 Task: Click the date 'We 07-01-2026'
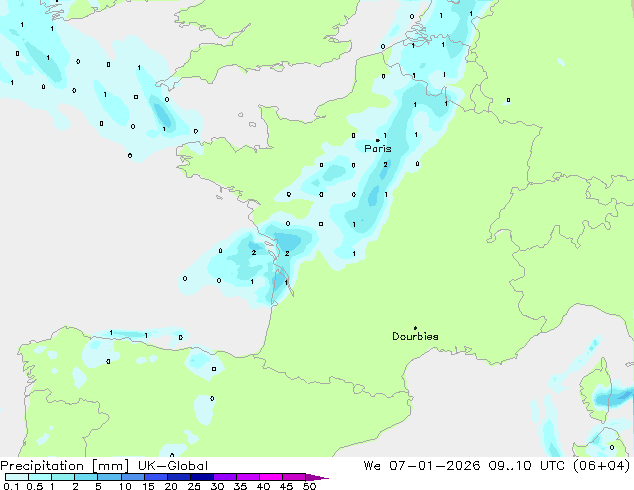click(422, 466)
